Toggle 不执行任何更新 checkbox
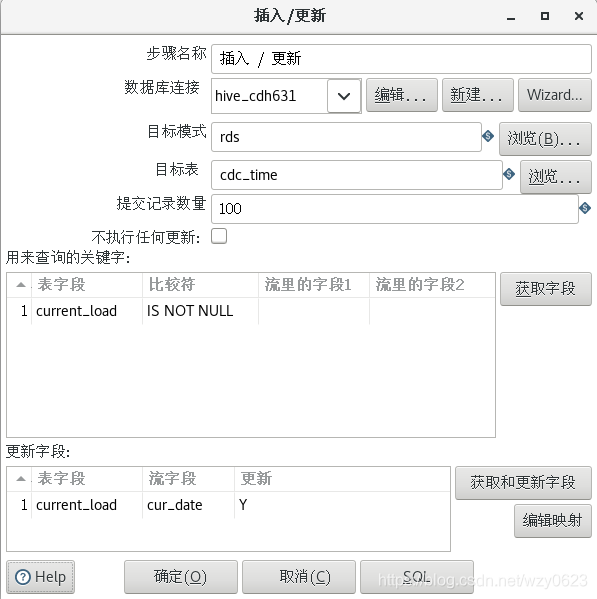Screen dimensions: 597x599 (219, 236)
